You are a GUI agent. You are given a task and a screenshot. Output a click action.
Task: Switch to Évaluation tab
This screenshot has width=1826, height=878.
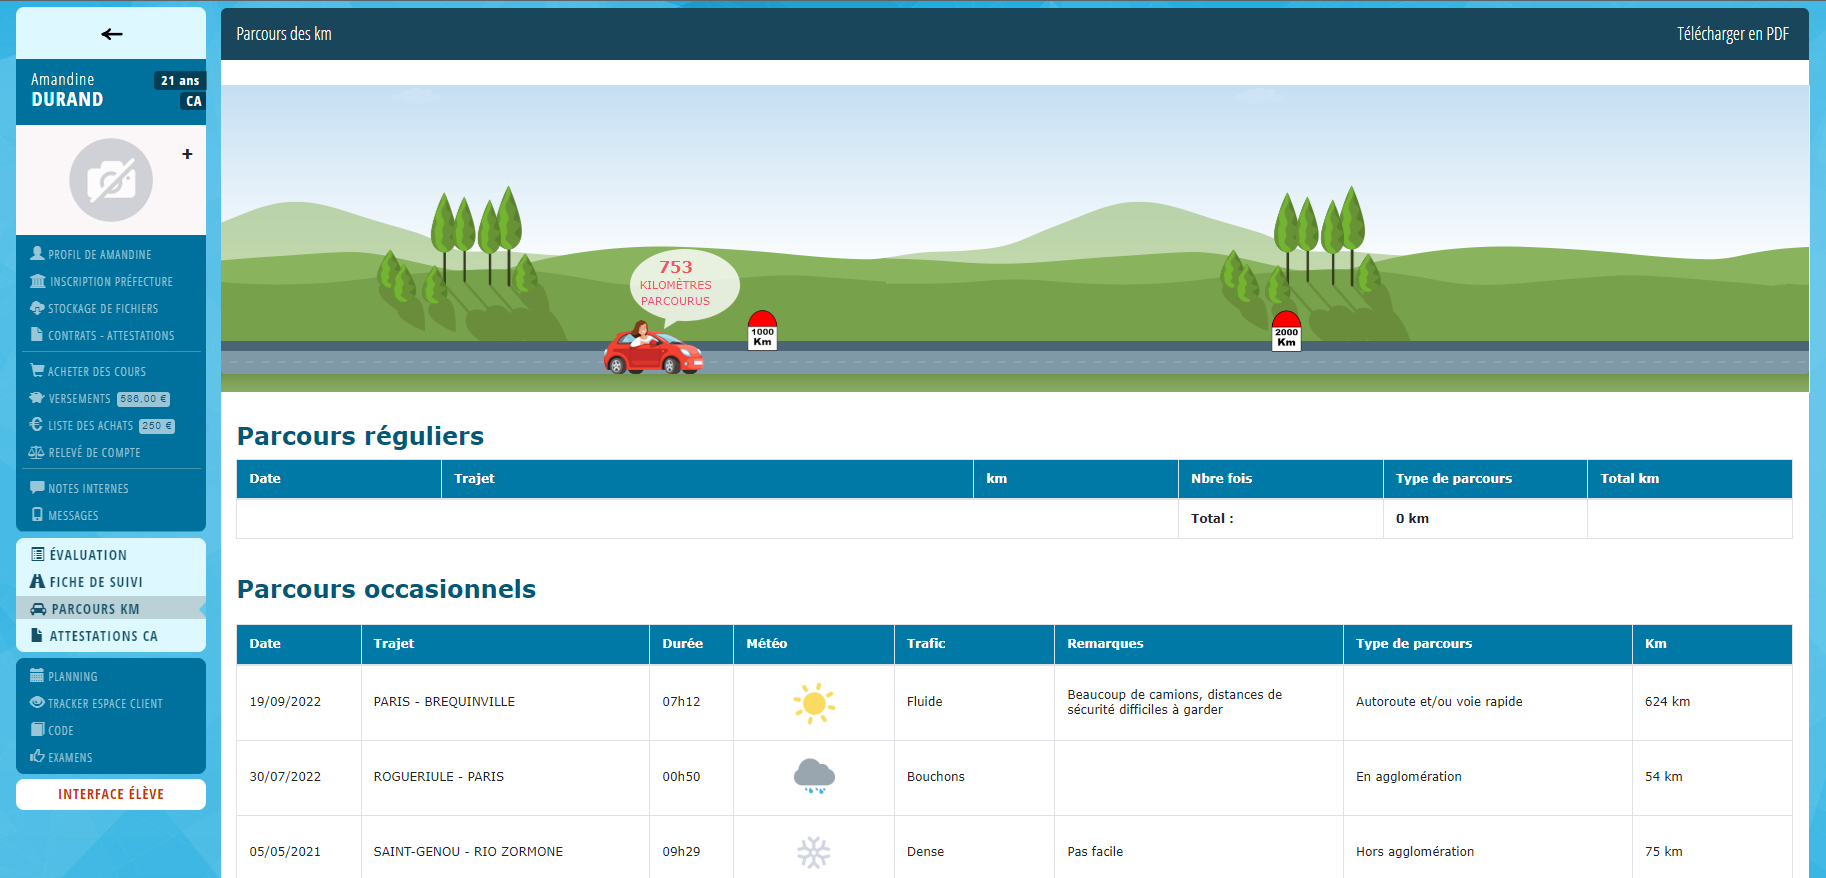pyautogui.click(x=88, y=555)
